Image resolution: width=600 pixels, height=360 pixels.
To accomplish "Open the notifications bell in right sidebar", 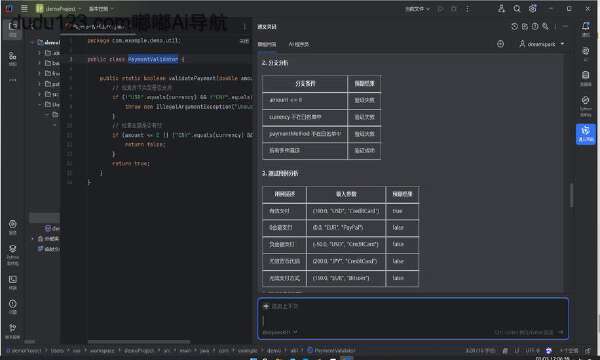I will pos(585,27).
